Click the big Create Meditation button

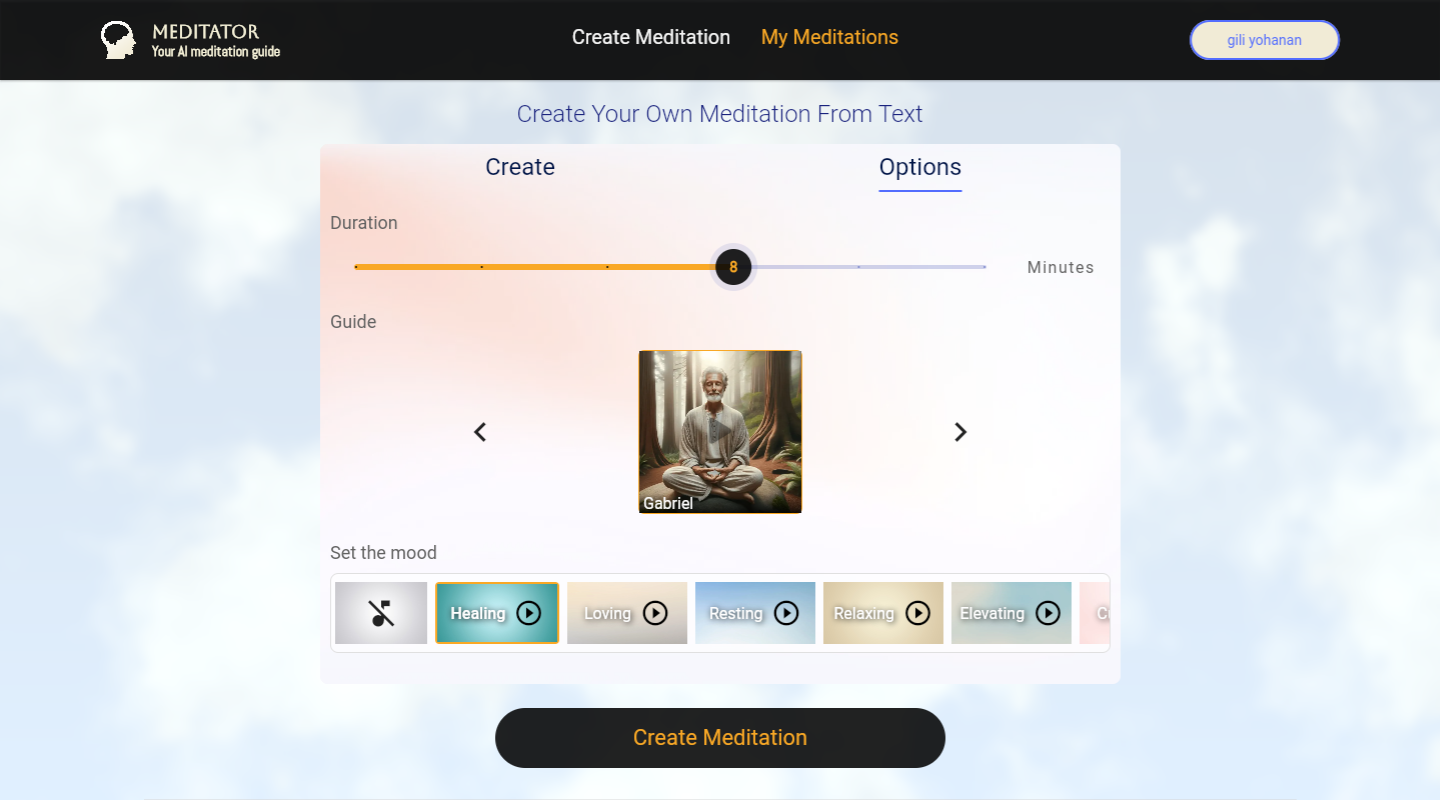click(720, 738)
